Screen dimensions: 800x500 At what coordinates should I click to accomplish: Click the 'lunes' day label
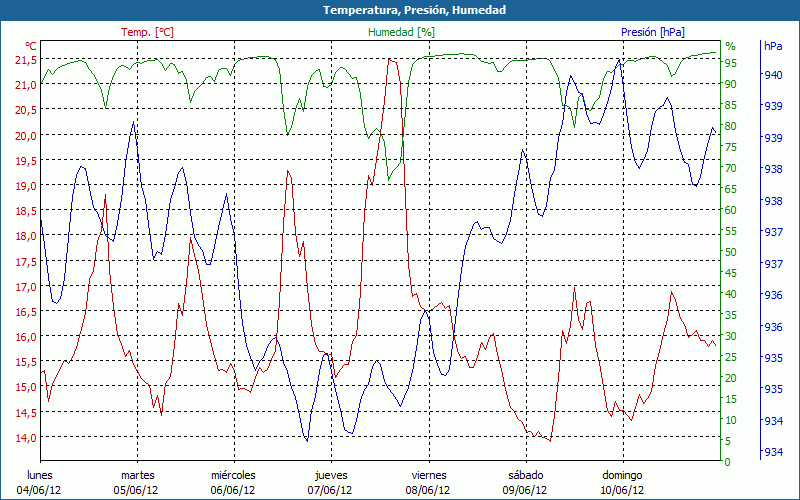coord(39,475)
